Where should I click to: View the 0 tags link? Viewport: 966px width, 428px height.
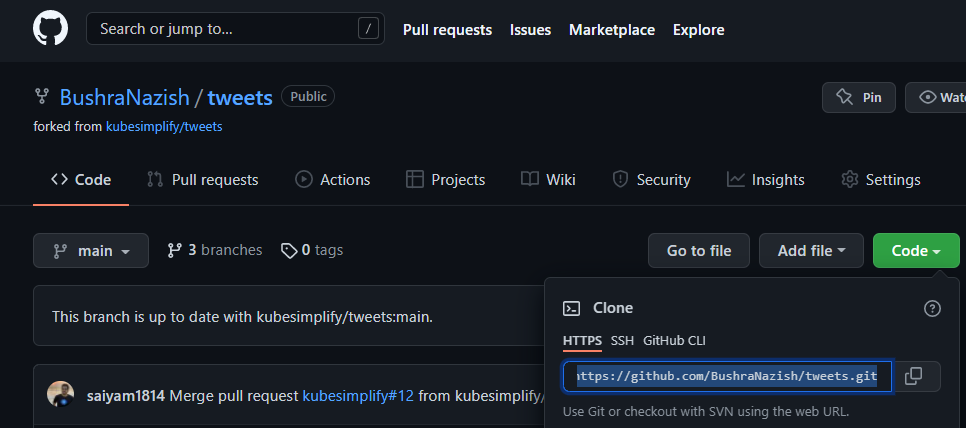pos(312,250)
